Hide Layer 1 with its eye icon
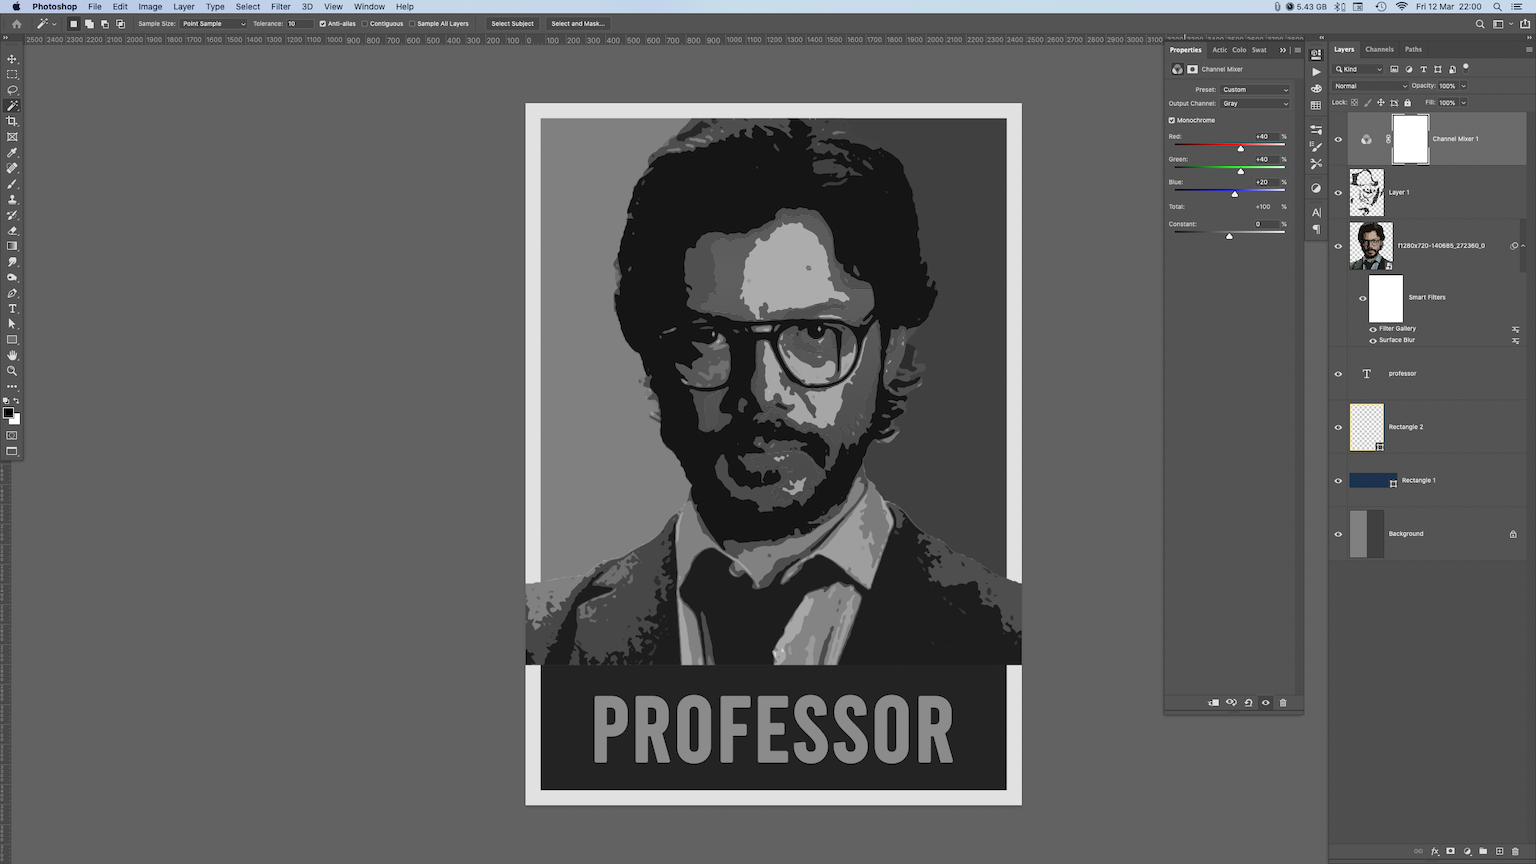 [1338, 193]
